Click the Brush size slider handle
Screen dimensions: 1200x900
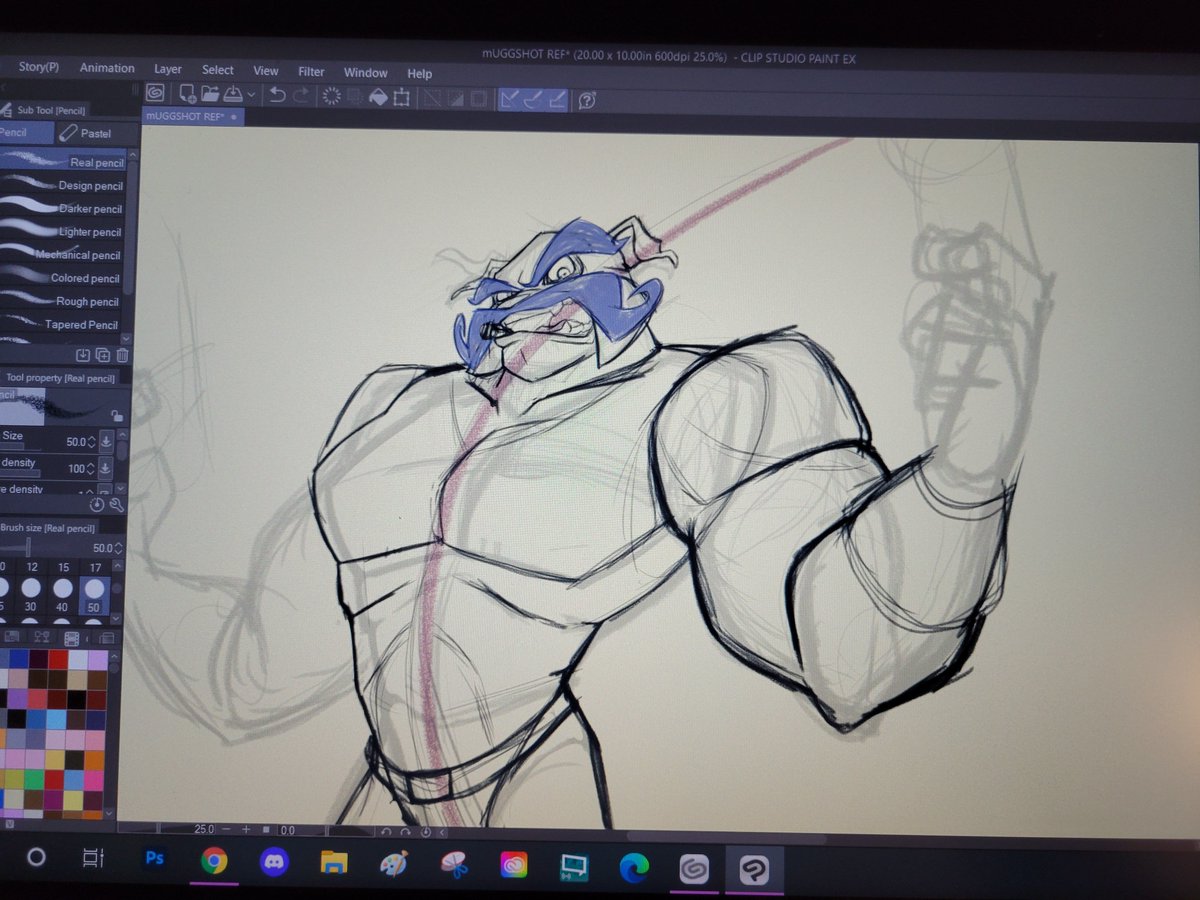(28, 547)
